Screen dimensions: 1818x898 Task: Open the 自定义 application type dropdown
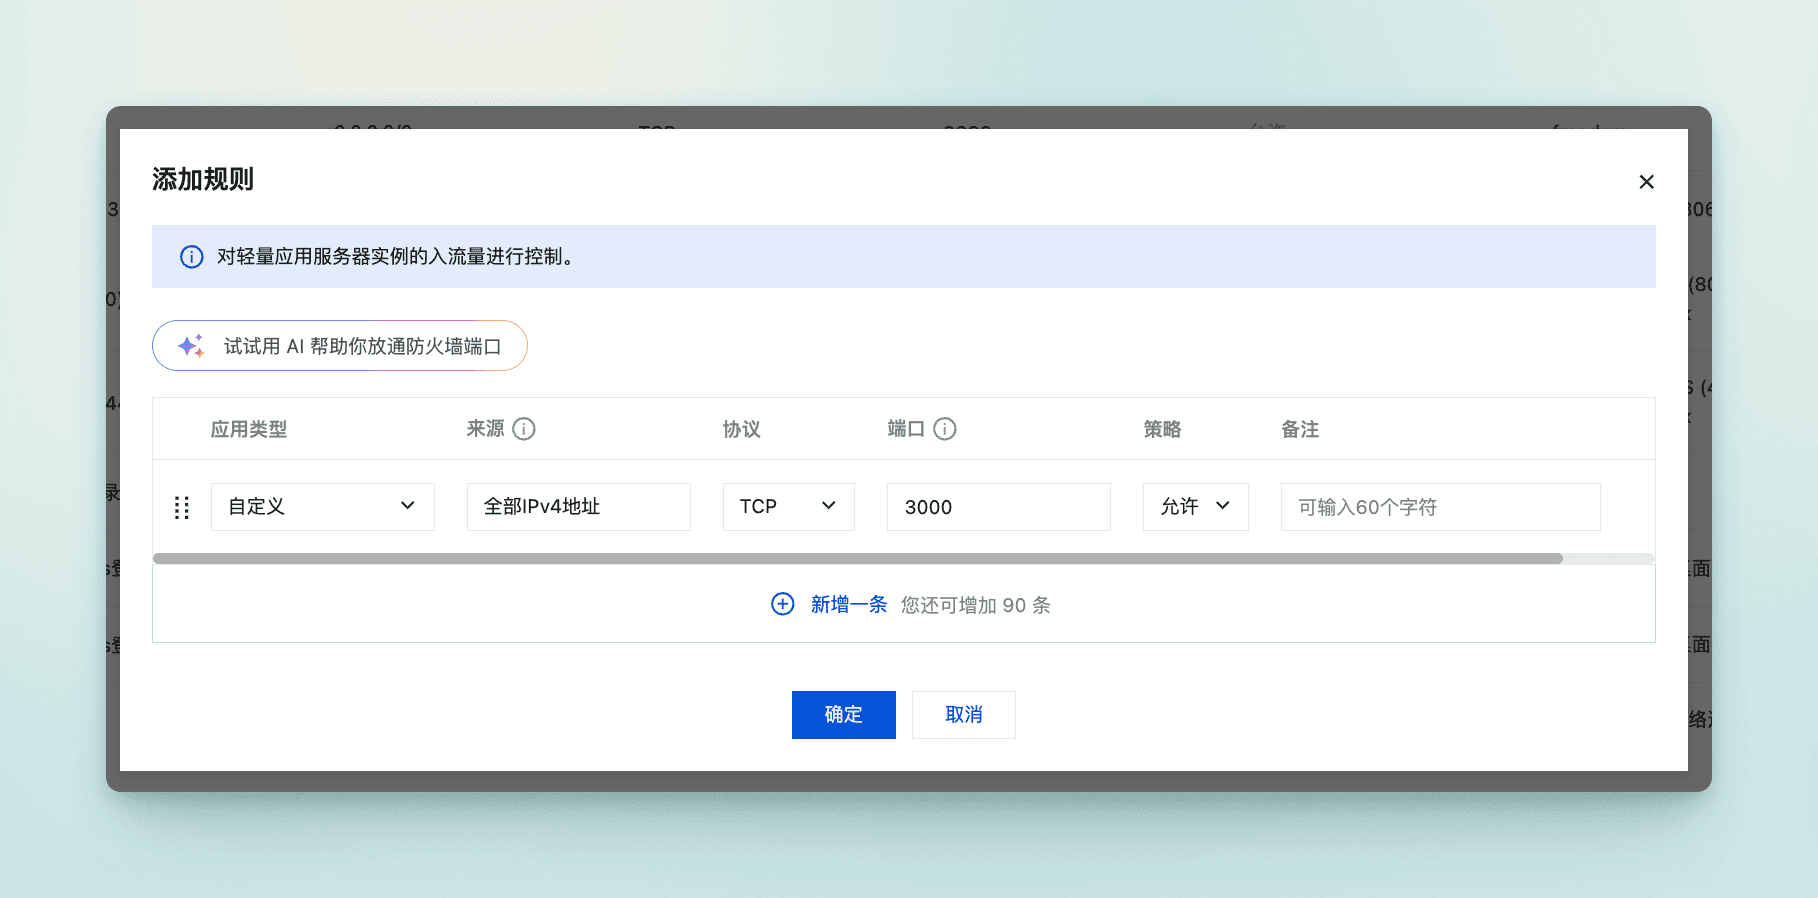point(323,507)
